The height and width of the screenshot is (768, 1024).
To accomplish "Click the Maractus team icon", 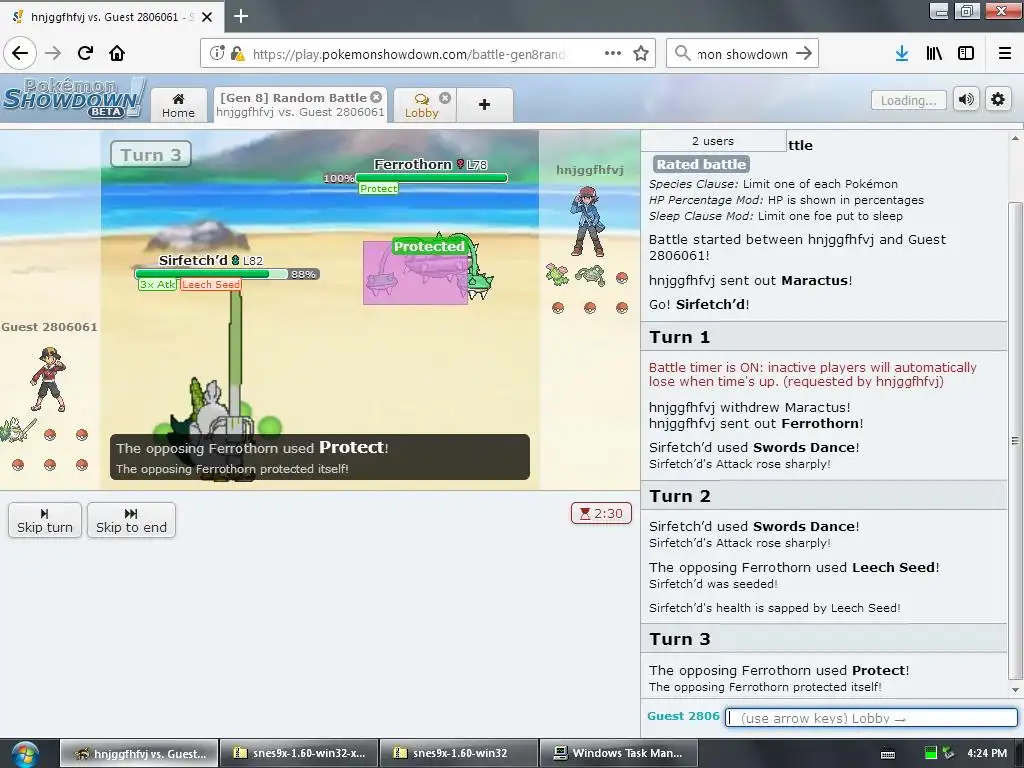I will [557, 275].
